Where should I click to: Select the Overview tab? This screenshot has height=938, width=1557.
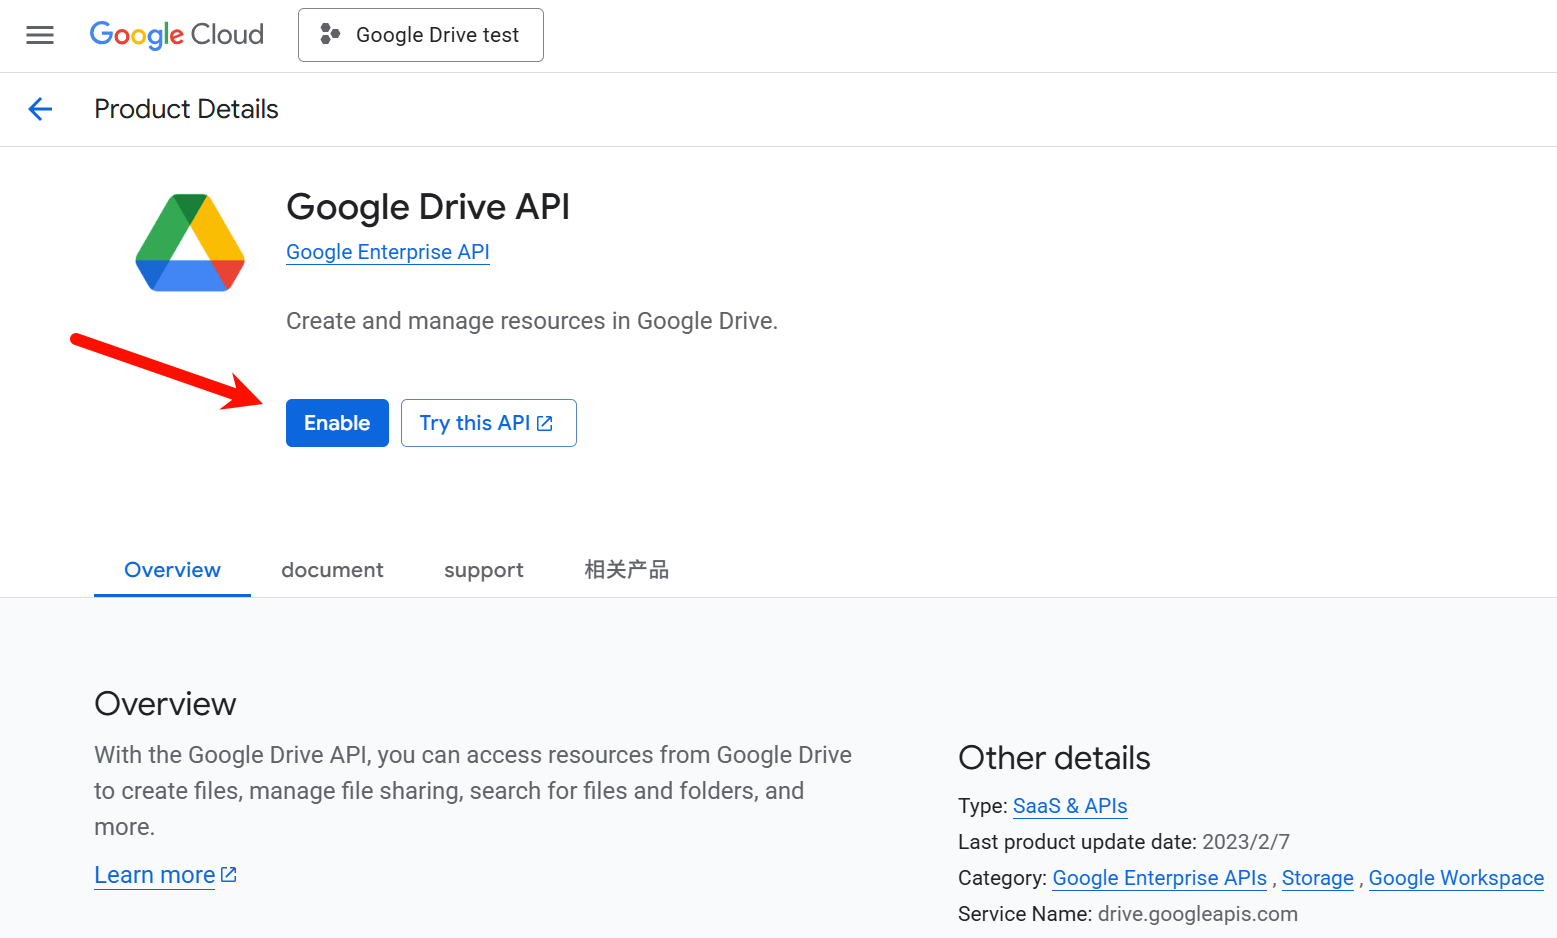tap(172, 570)
